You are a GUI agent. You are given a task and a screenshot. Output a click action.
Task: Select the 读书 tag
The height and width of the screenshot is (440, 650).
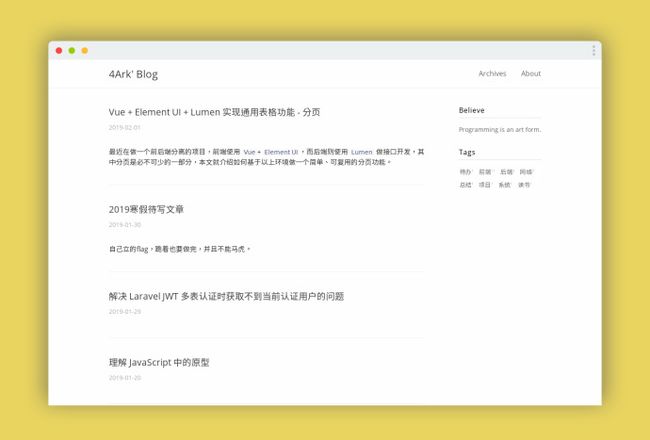point(524,185)
